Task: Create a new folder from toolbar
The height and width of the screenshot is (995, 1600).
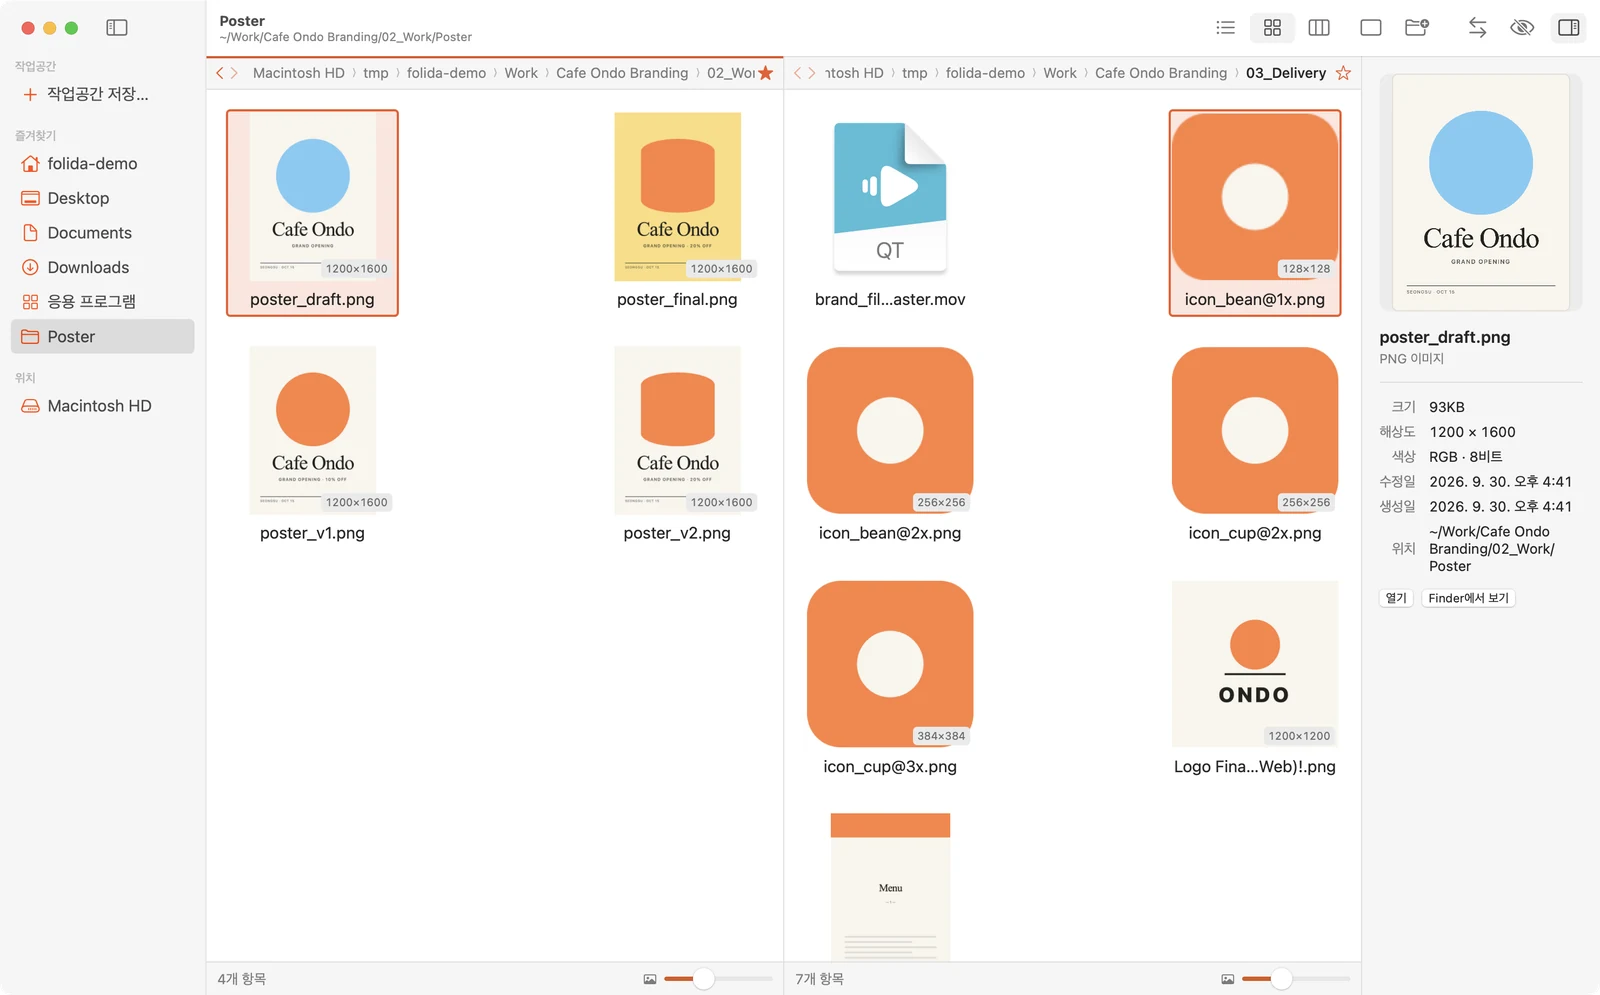Action: tap(1417, 28)
